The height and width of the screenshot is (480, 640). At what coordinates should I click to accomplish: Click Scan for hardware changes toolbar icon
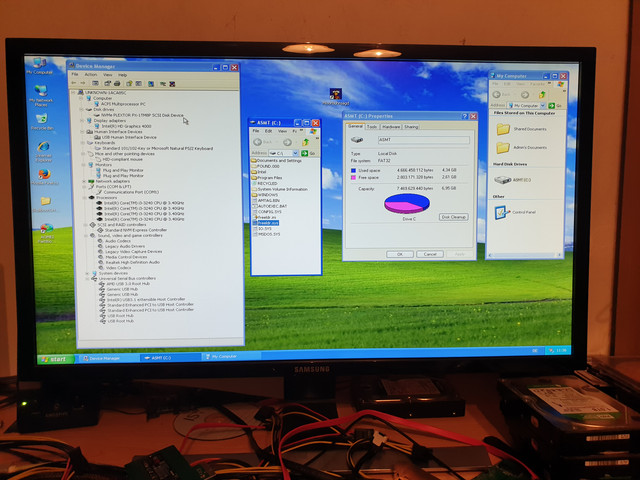(151, 84)
